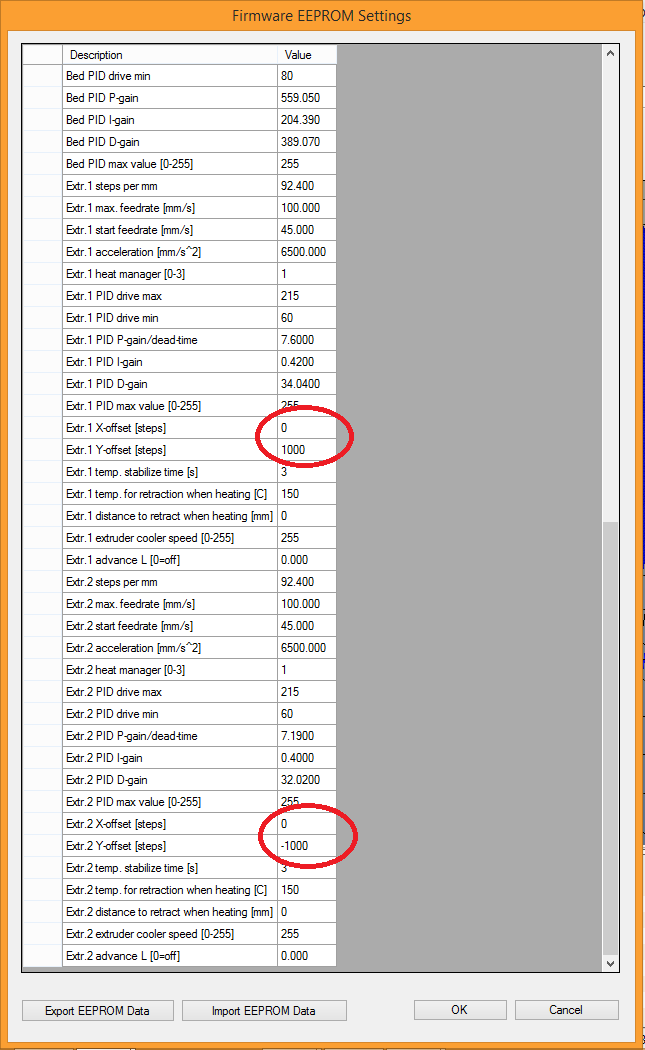Select the Bed PID drive min value
Image resolution: width=645 pixels, height=1050 pixels.
pos(307,76)
